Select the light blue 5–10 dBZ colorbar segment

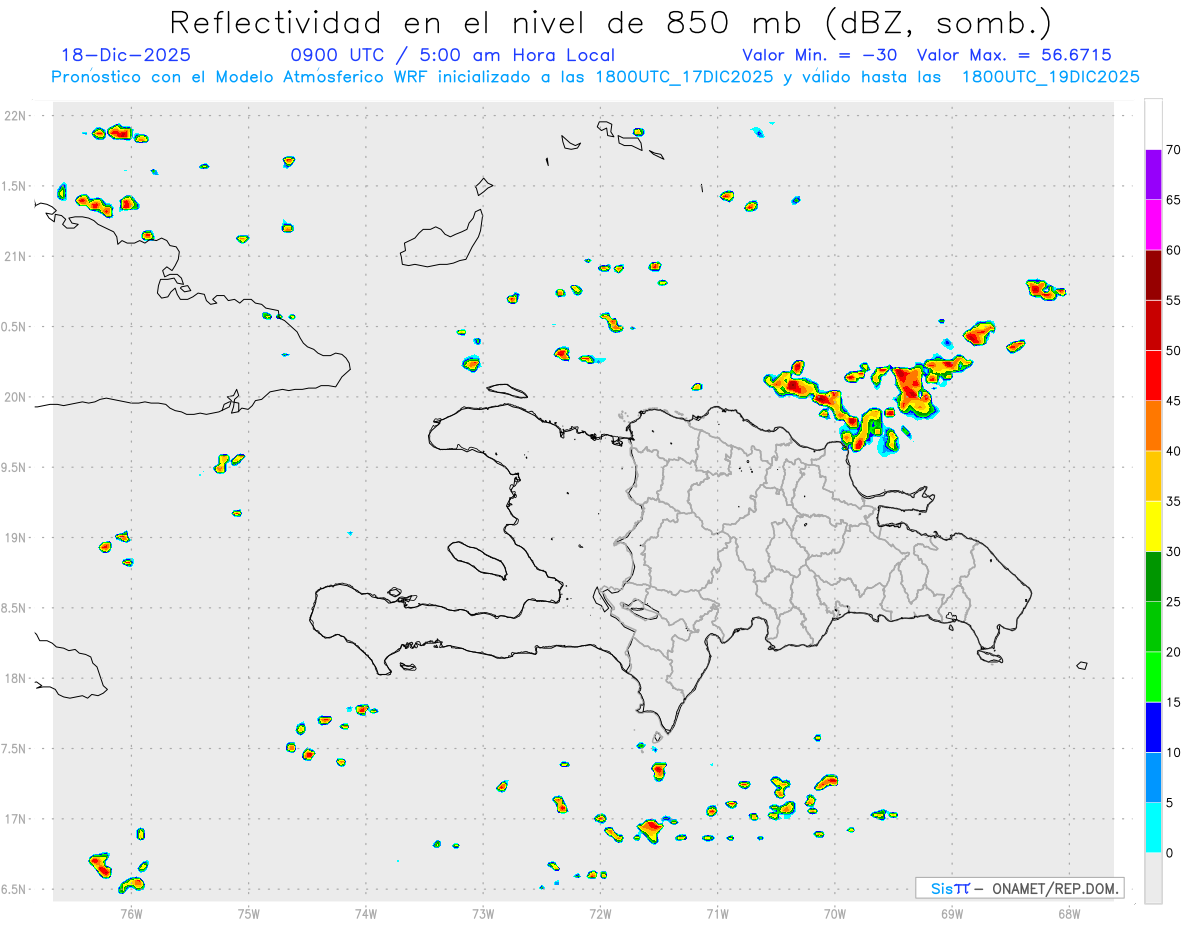click(1153, 777)
